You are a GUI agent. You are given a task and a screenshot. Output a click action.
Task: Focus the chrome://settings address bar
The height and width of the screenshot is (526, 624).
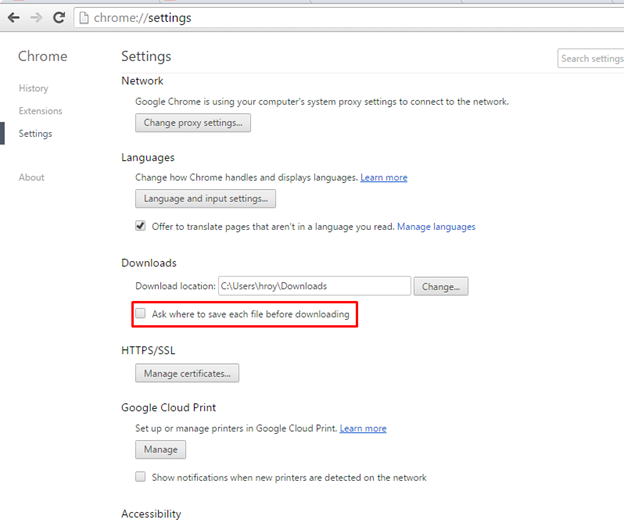(x=300, y=18)
